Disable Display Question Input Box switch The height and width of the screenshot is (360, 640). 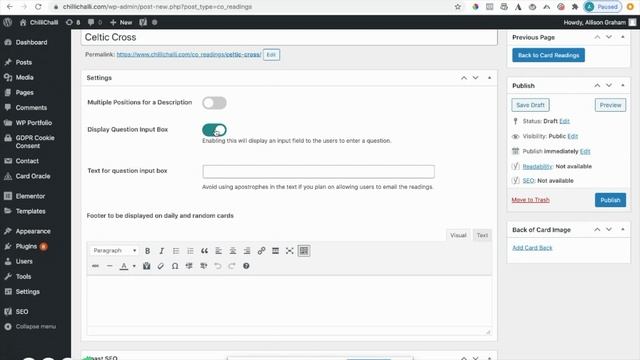[x=214, y=130]
